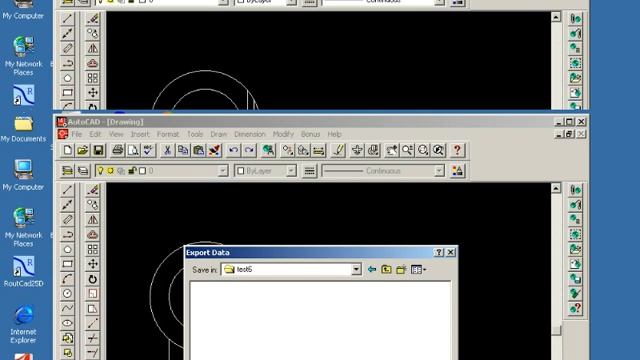Open Dimension menu in lower AutoCAD window

[250, 134]
